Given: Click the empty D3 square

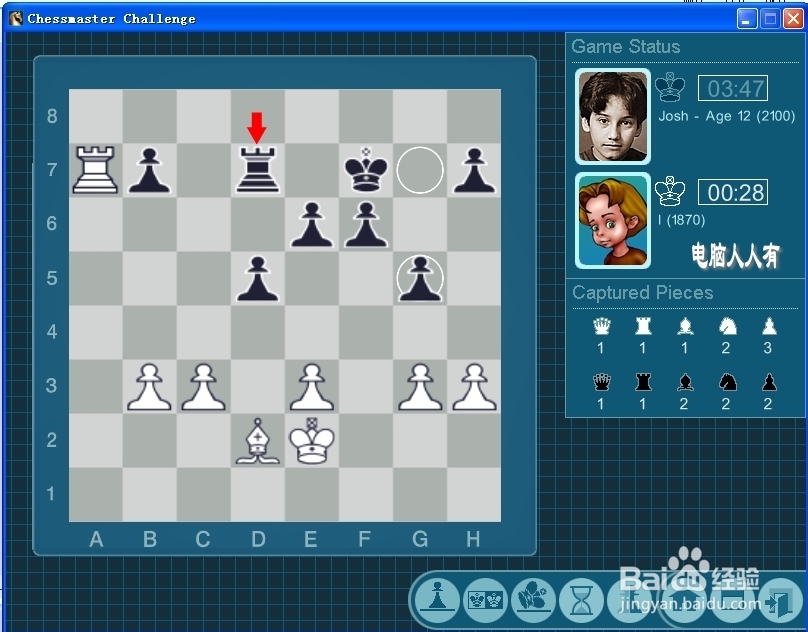Looking at the screenshot, I should pos(258,387).
